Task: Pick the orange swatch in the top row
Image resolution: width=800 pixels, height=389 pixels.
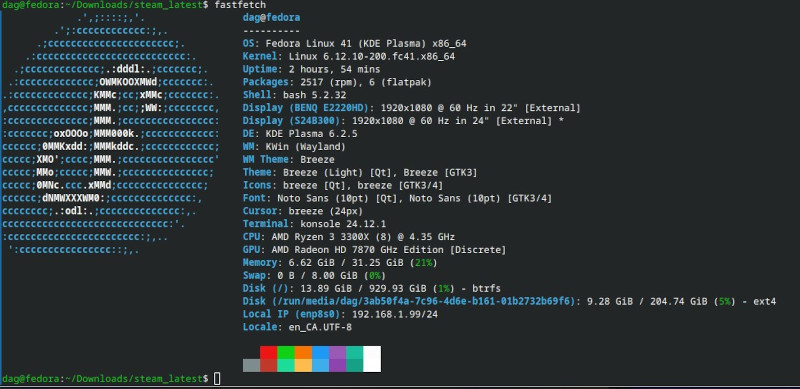Action: (x=303, y=352)
